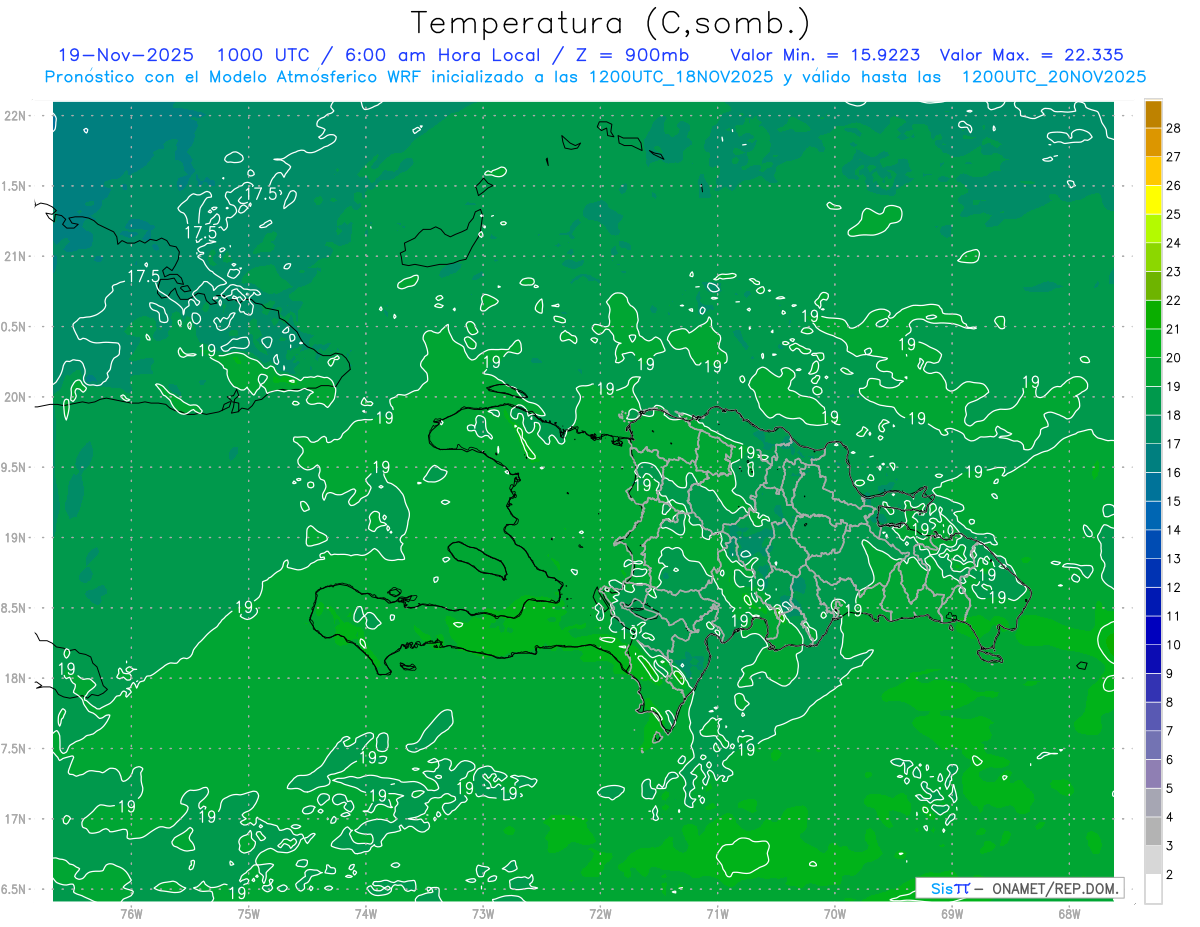The height and width of the screenshot is (927, 1200).
Task: Click "Valor Max. = 22.335" readout
Action: [x=1032, y=55]
